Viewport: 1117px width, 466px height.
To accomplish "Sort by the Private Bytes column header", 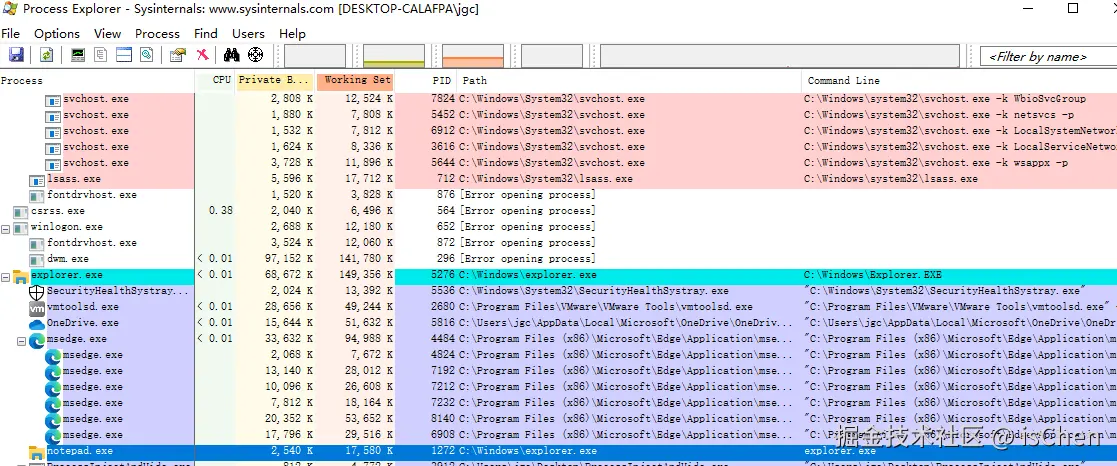I will pos(276,81).
